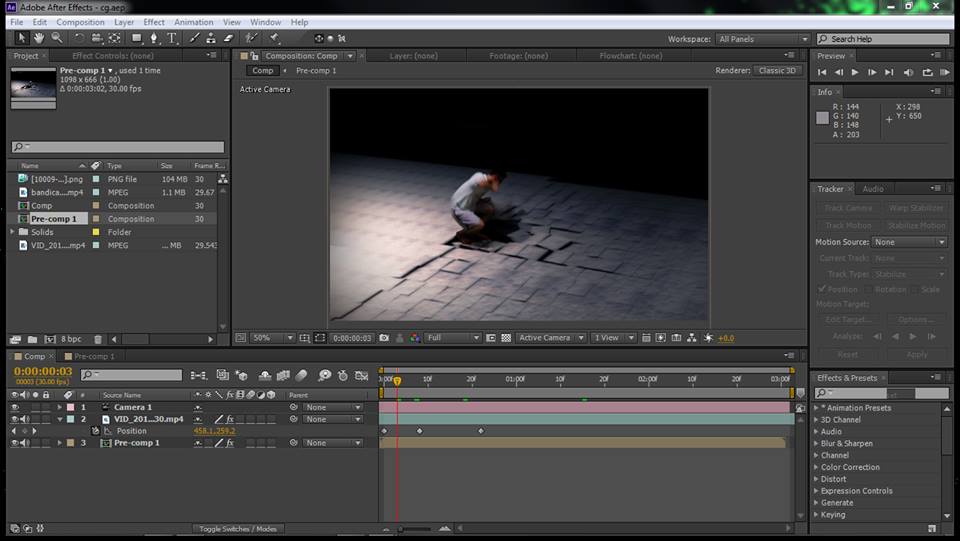The height and width of the screenshot is (541, 960).
Task: Select the Hand tool
Action: point(39,38)
